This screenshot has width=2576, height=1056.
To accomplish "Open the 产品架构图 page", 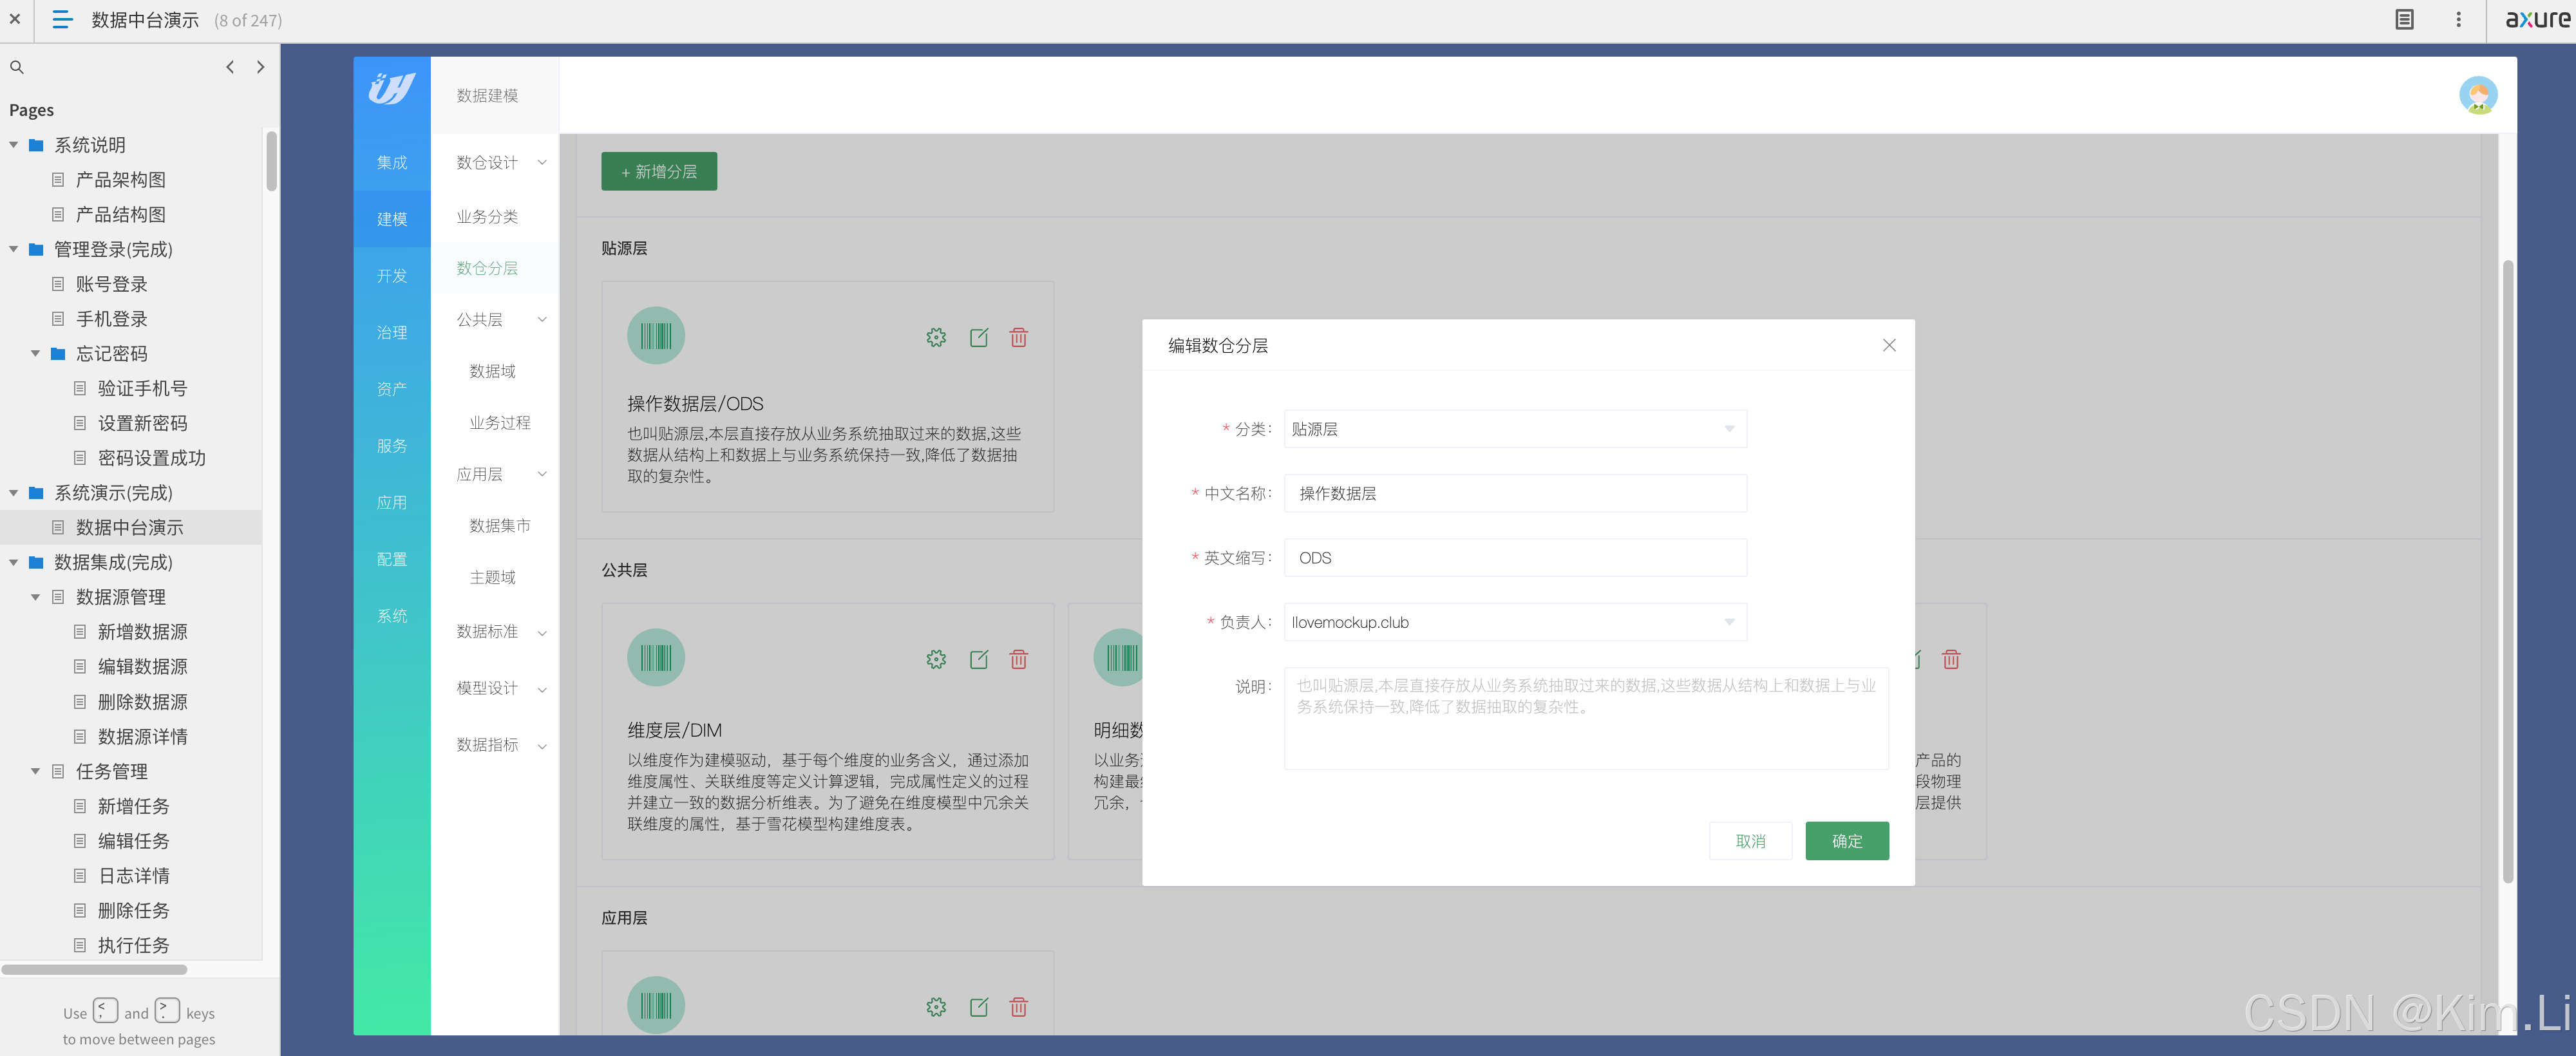I will (x=120, y=180).
